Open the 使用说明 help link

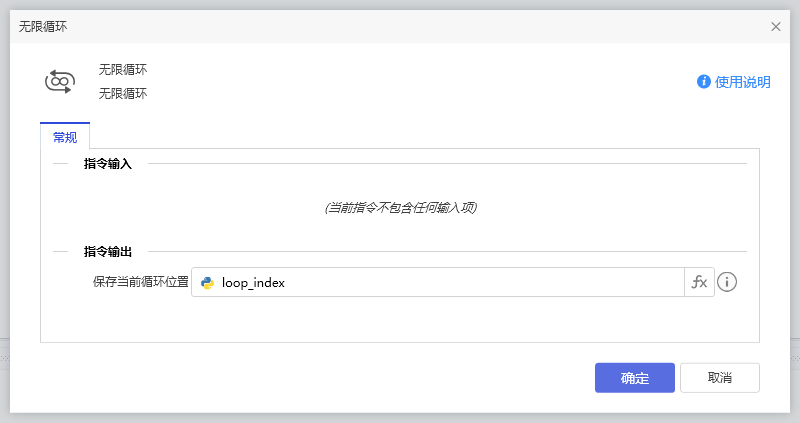click(x=742, y=82)
